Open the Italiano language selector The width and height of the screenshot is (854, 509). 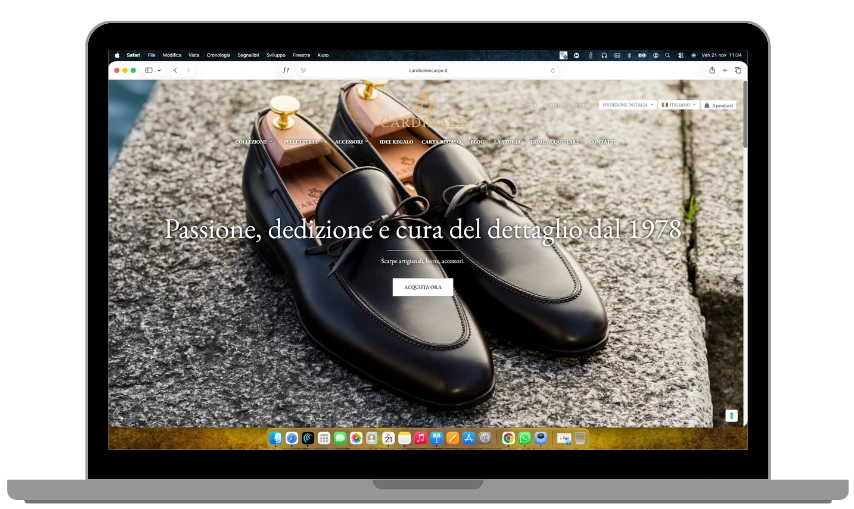[679, 105]
